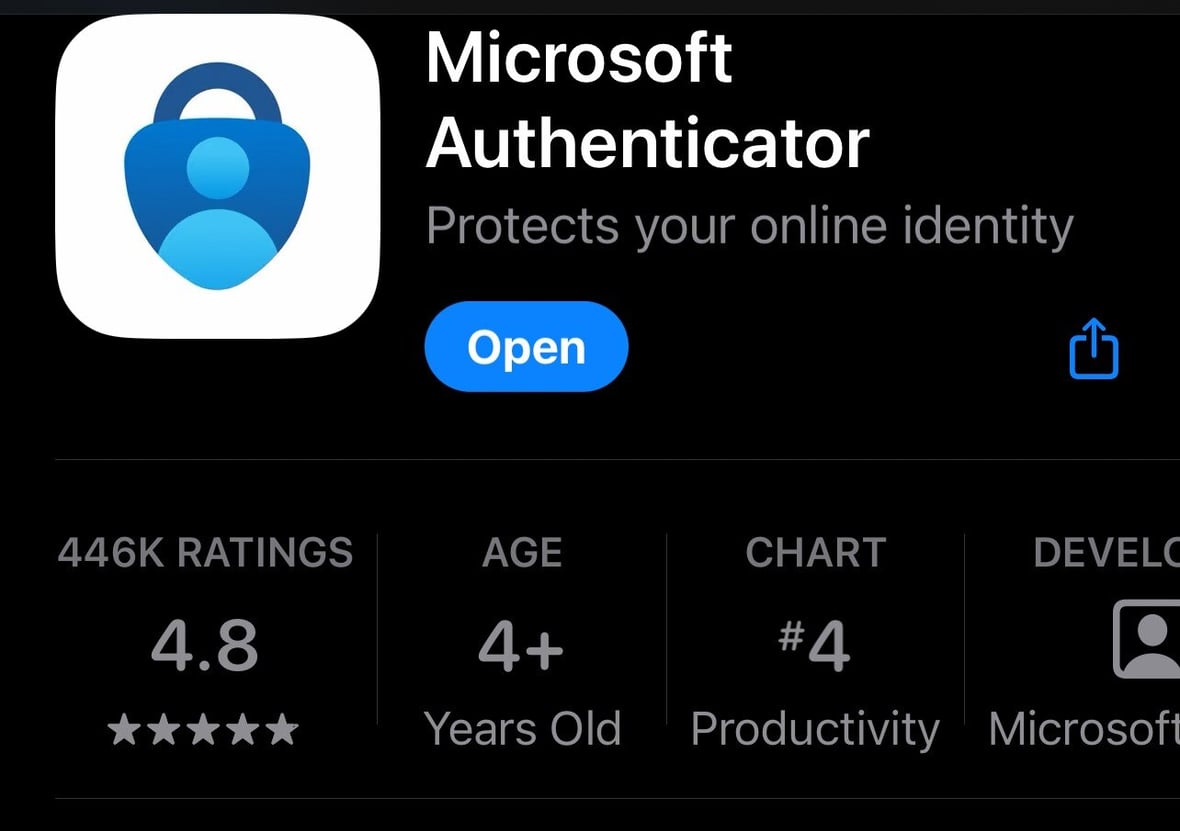Click the #4 chart position
Image resolution: width=1180 pixels, height=831 pixels.
pos(816,647)
